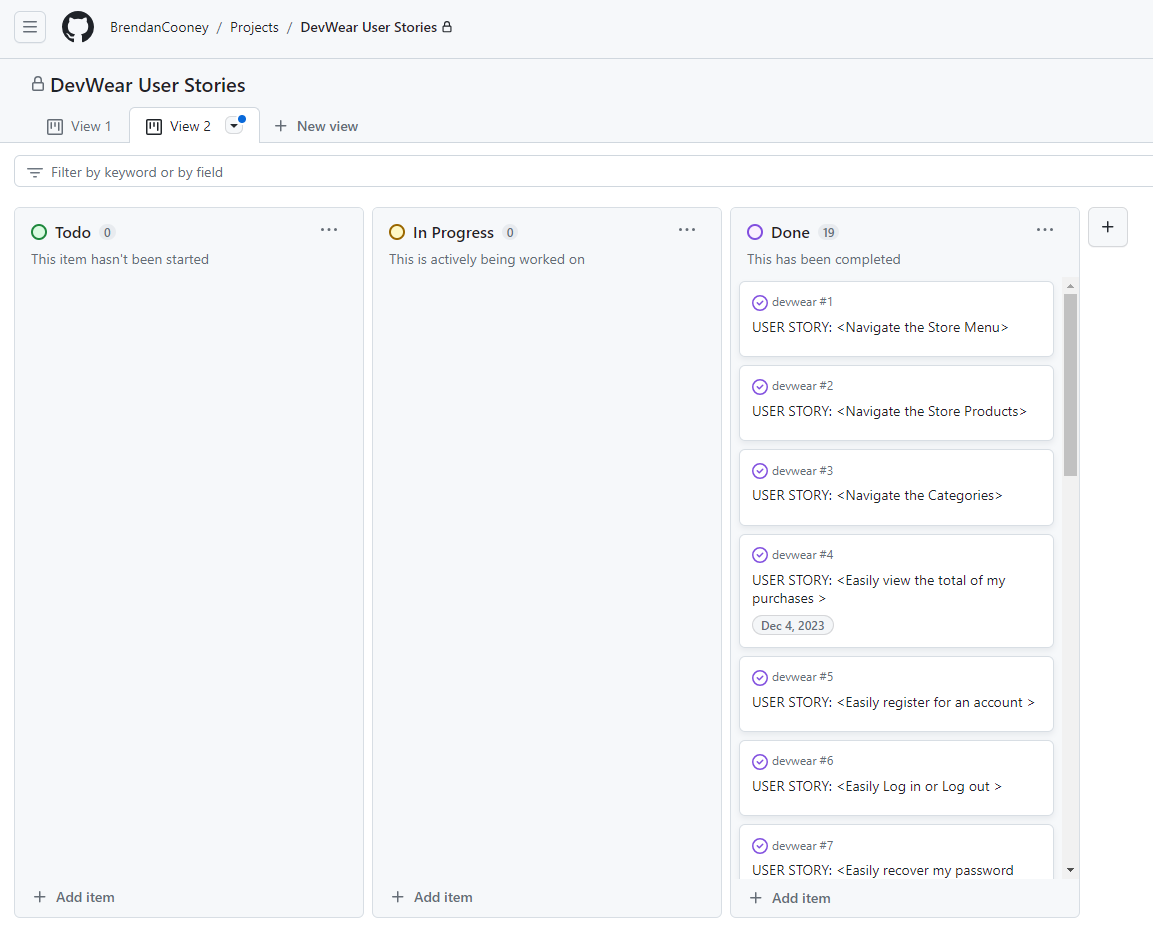1153x925 pixels.
Task: Click the DevWear User Stories breadcrumb
Action: [x=368, y=27]
